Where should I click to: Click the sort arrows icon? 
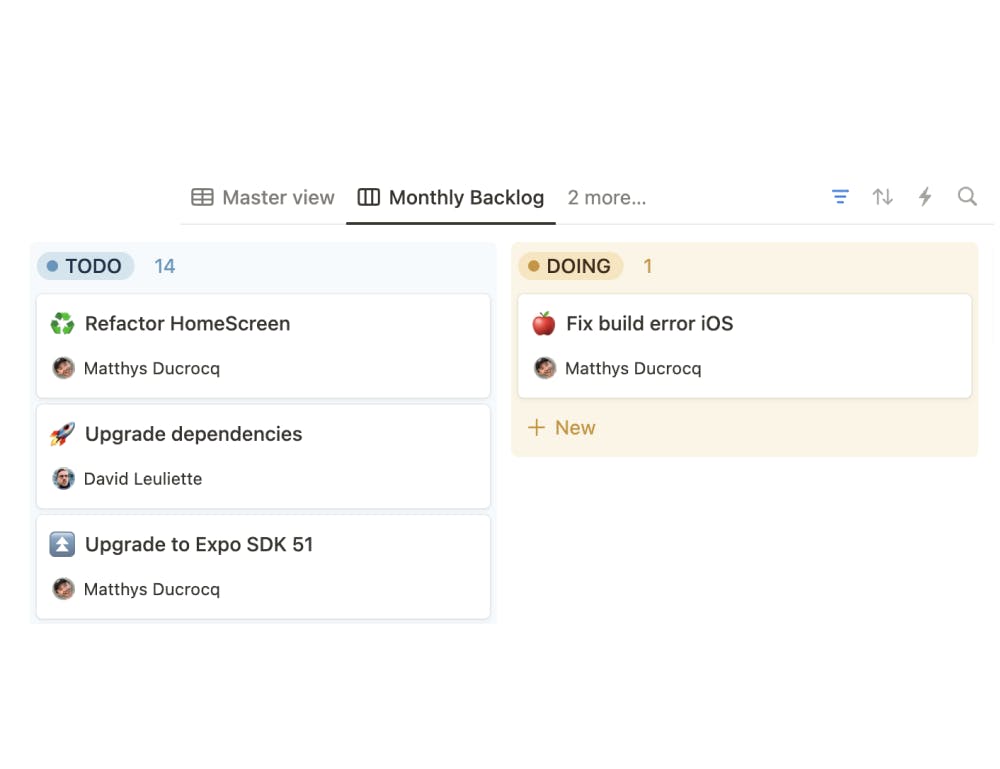pyautogui.click(x=882, y=197)
